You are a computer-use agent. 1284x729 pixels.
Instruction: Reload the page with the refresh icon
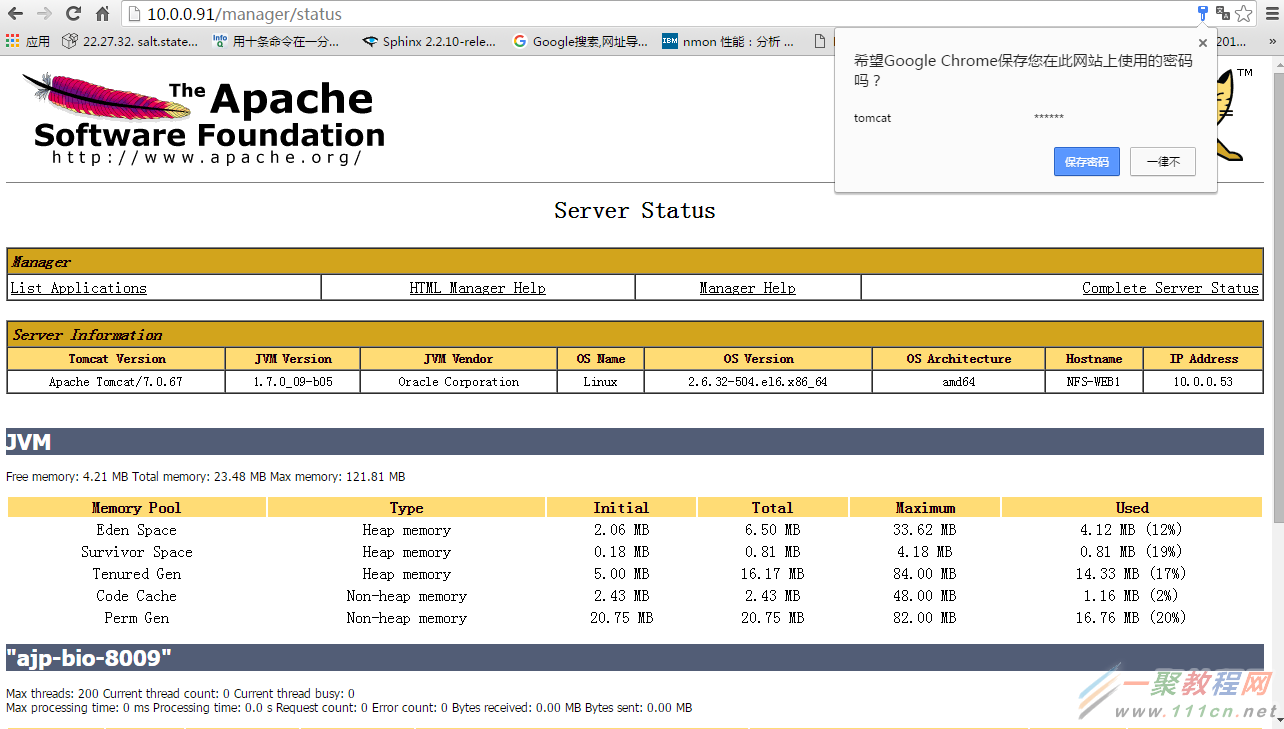(x=73, y=14)
